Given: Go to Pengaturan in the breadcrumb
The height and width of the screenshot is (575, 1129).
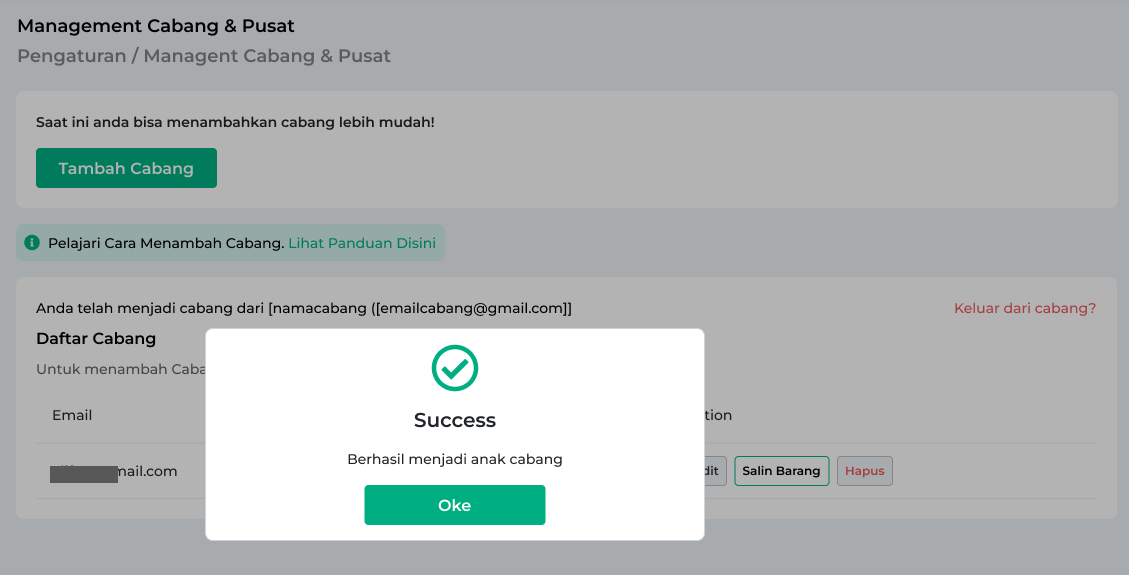Looking at the screenshot, I should [71, 56].
